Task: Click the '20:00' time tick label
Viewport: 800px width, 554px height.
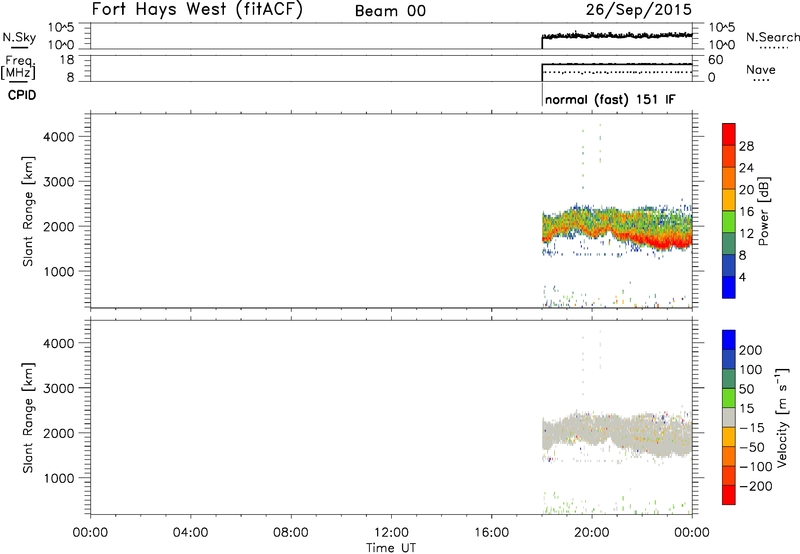Action: [592, 533]
